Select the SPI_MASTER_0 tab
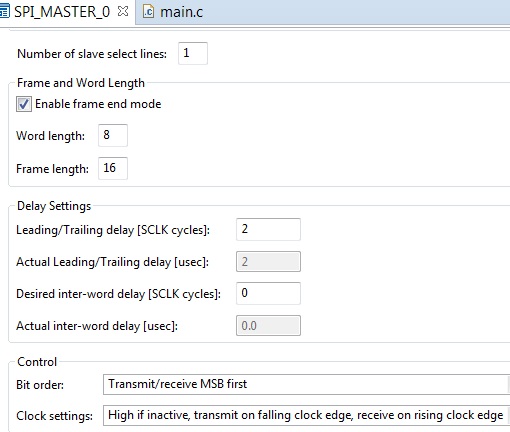Image resolution: width=510 pixels, height=432 pixels. [62, 12]
